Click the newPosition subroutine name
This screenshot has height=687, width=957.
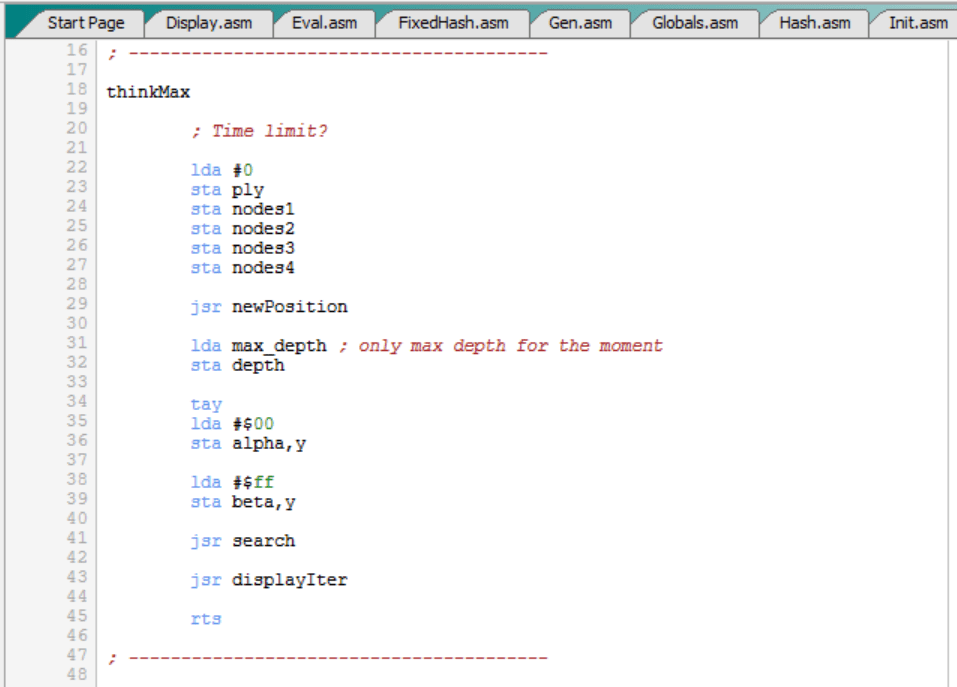290,306
